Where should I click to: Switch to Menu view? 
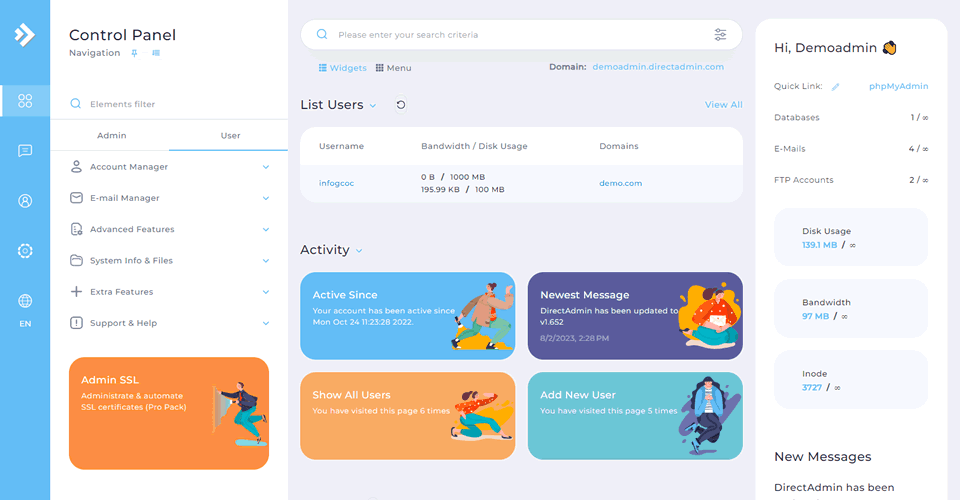tap(393, 68)
